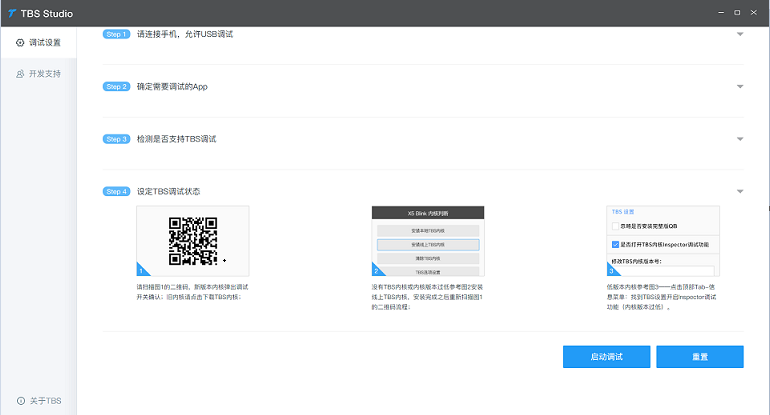Open 调试设置 in the sidebar
770x415 pixels.
[x=39, y=43]
